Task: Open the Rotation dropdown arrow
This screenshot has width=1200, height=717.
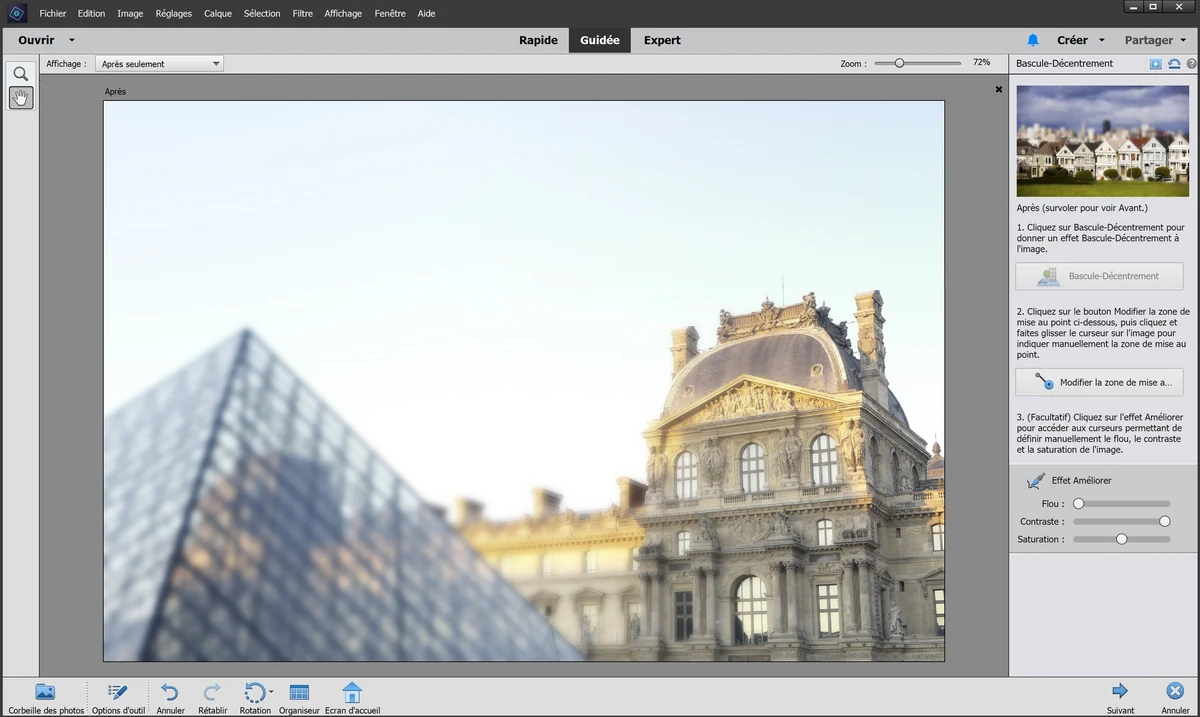Action: [271, 692]
